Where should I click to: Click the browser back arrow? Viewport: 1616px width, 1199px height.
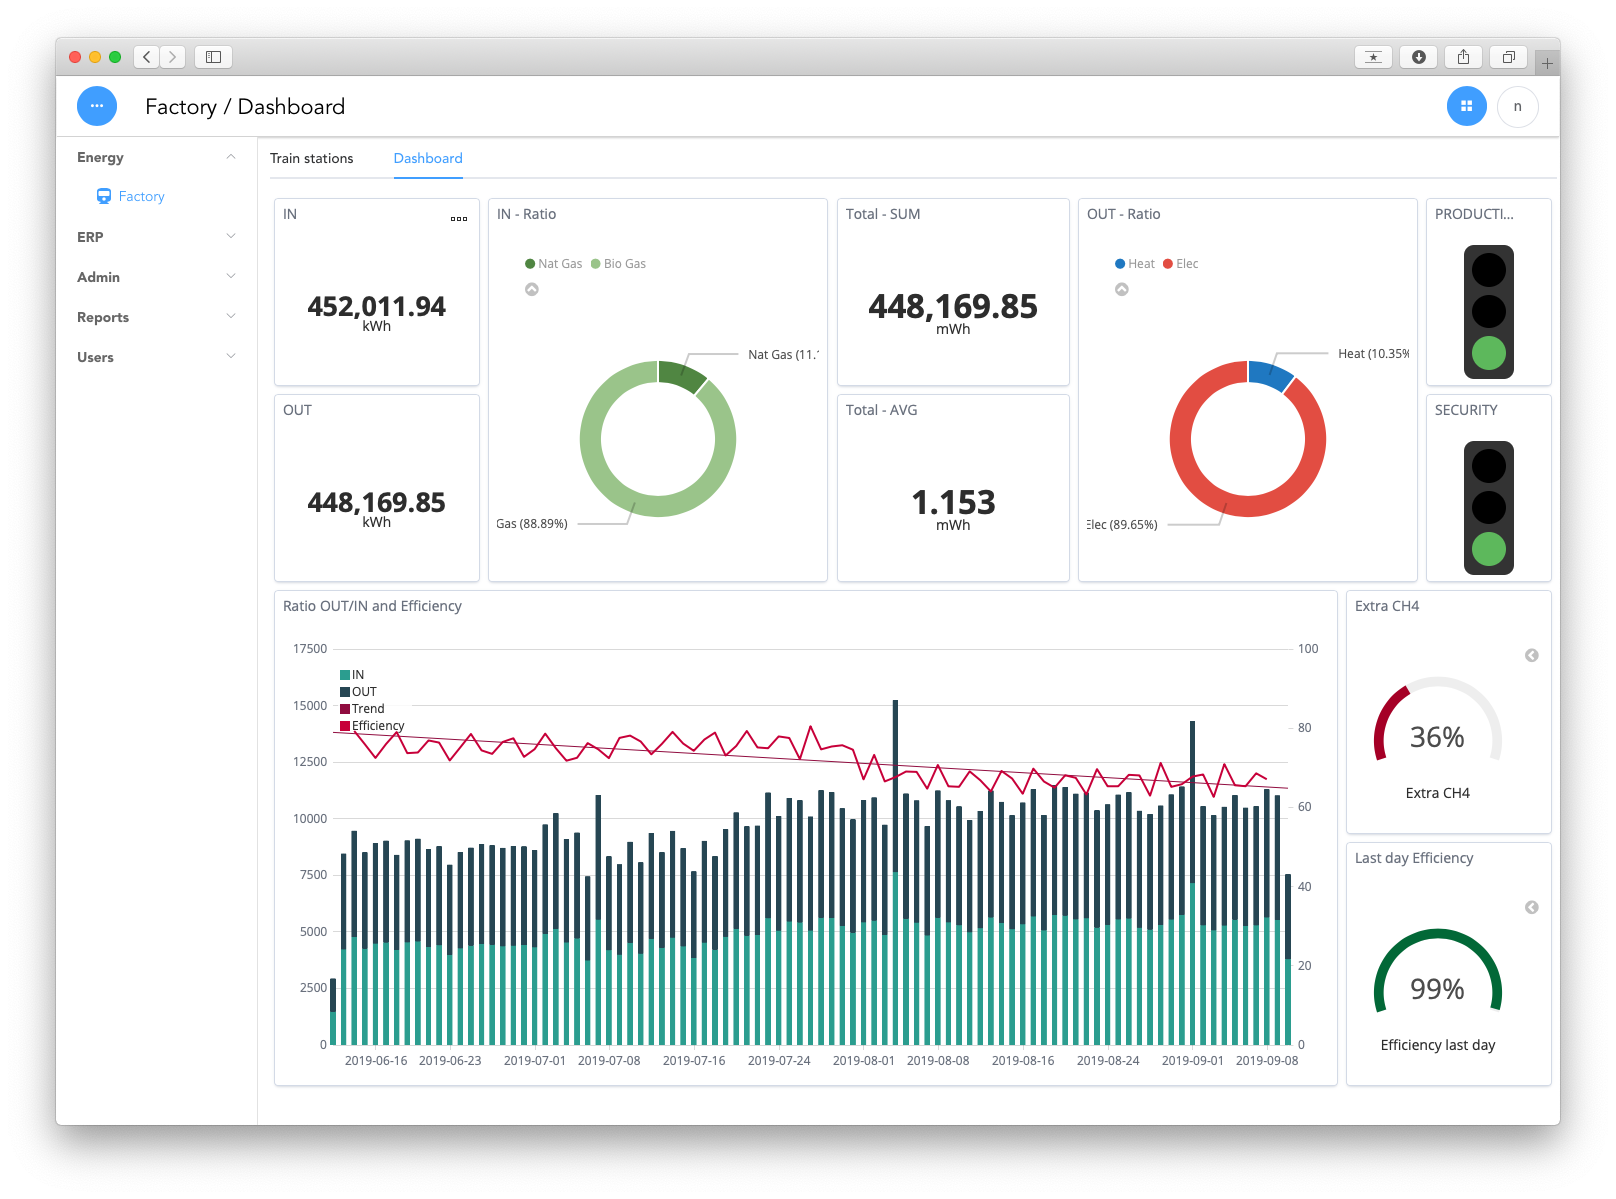click(x=147, y=57)
